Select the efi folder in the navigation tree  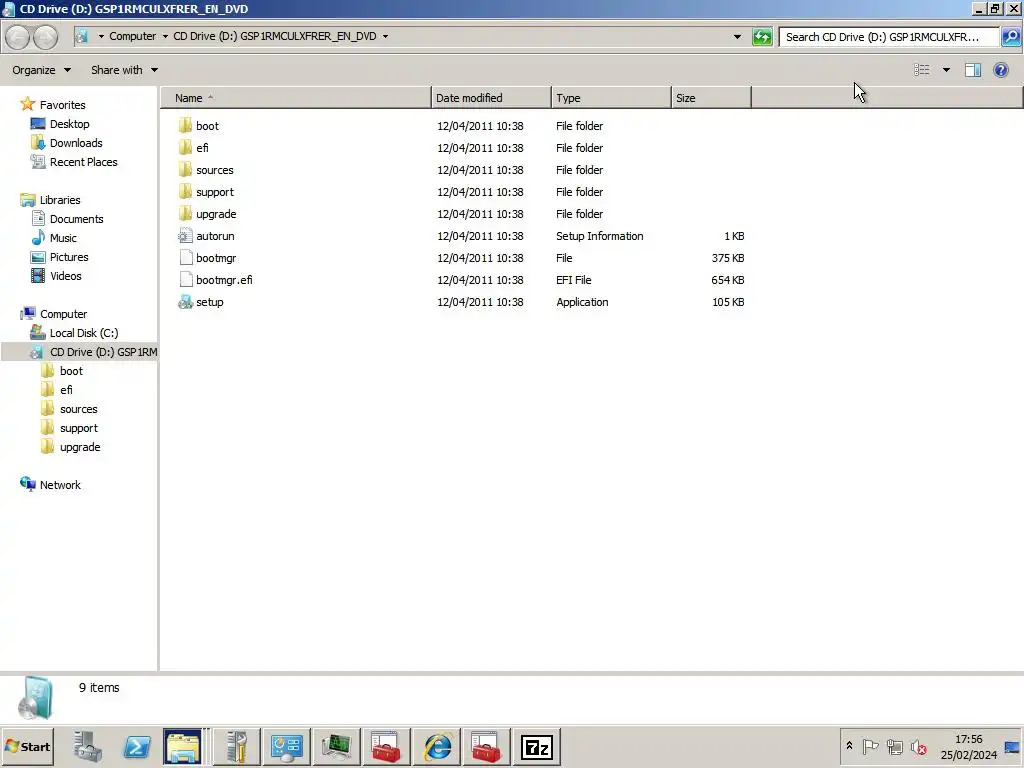[66, 390]
